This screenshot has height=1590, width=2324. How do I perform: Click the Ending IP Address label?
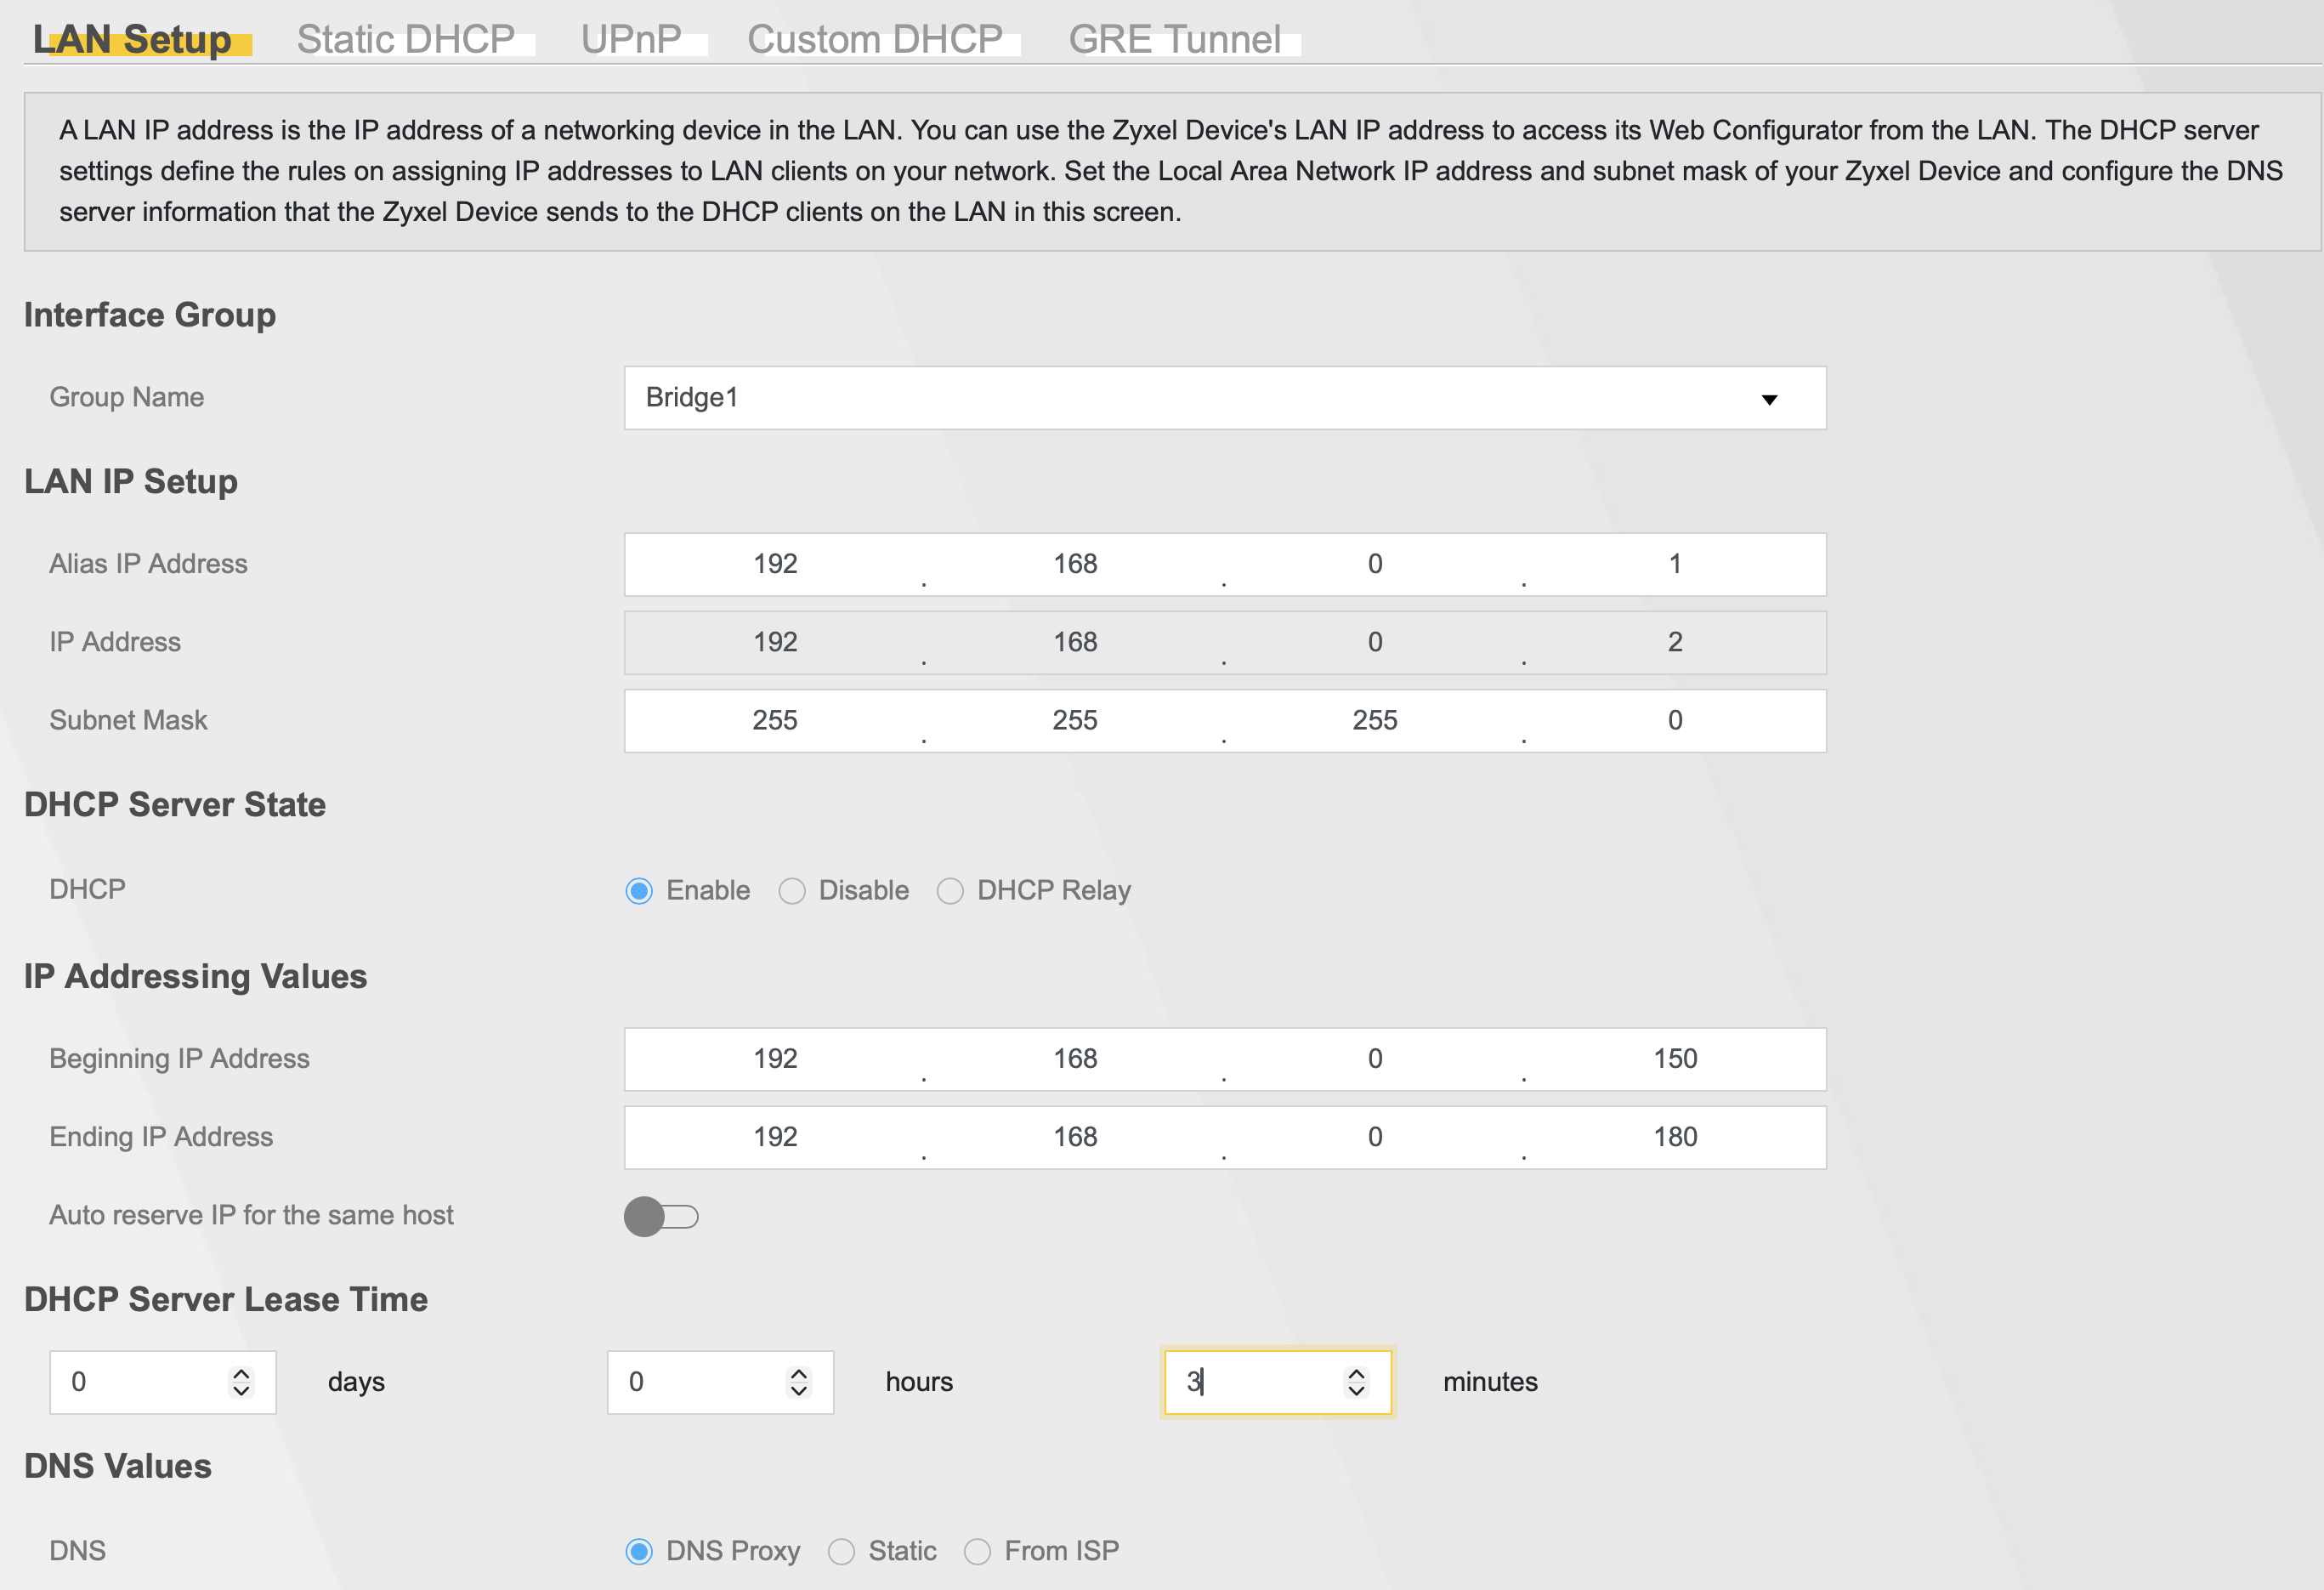click(x=161, y=1137)
